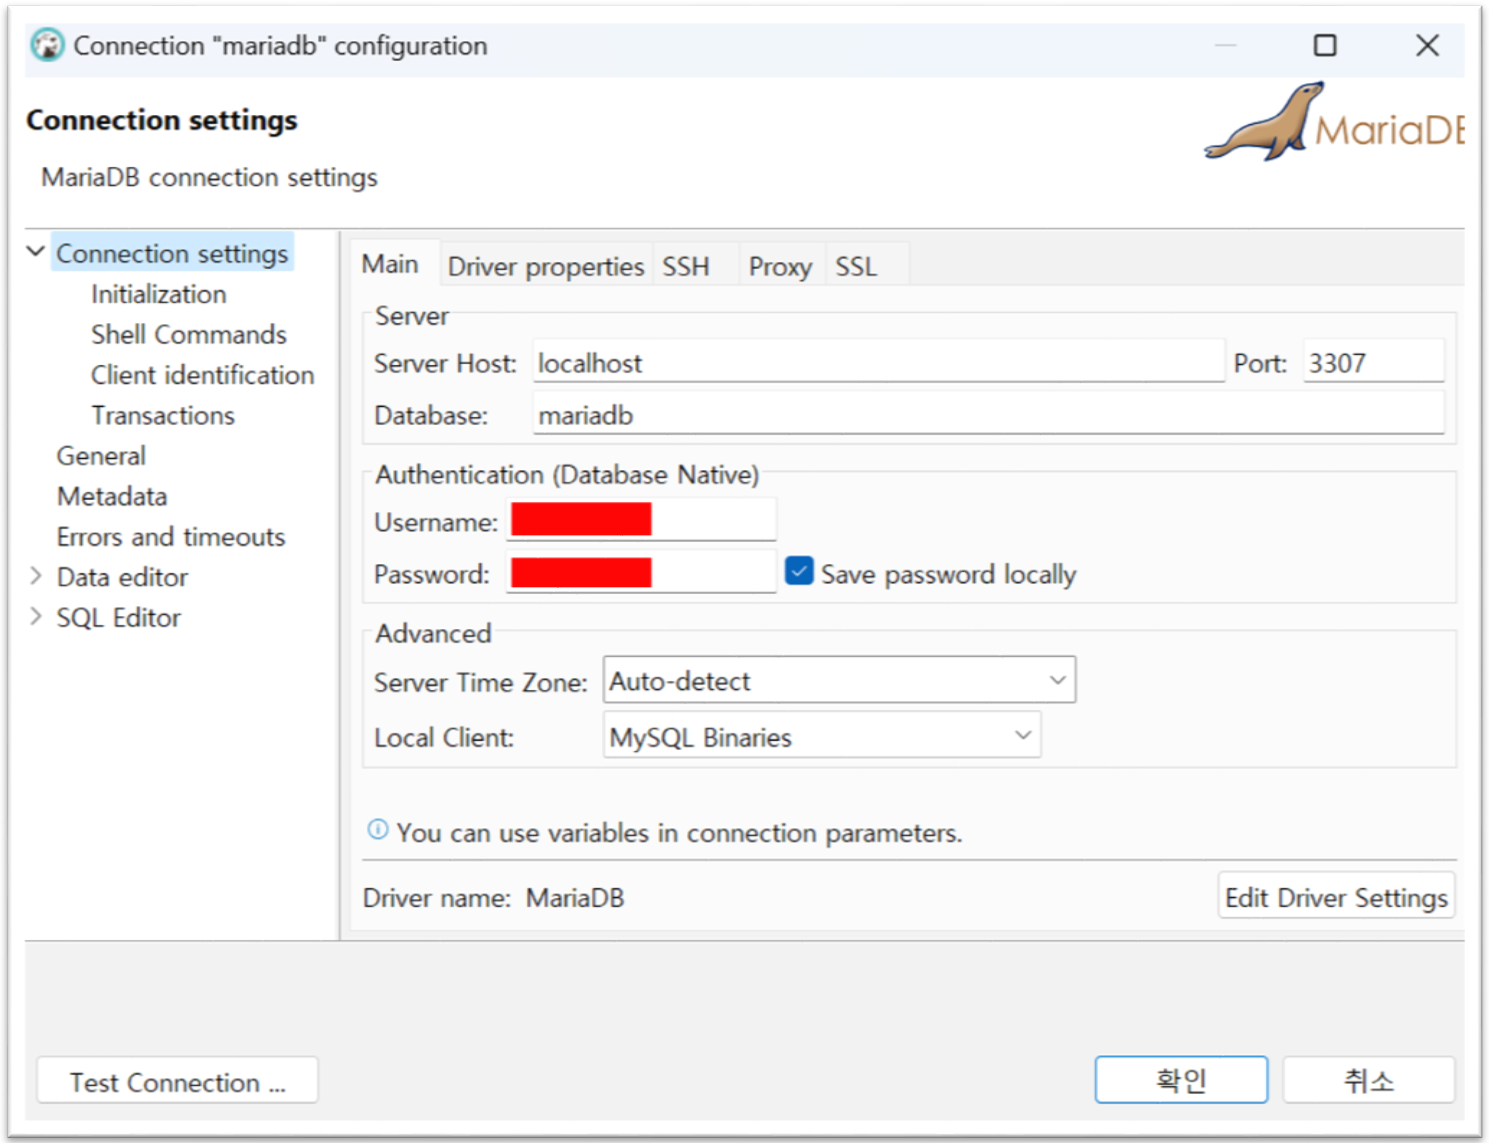This screenshot has height=1143, width=1489.
Task: Click the Port field showing 3307
Action: 1374,362
